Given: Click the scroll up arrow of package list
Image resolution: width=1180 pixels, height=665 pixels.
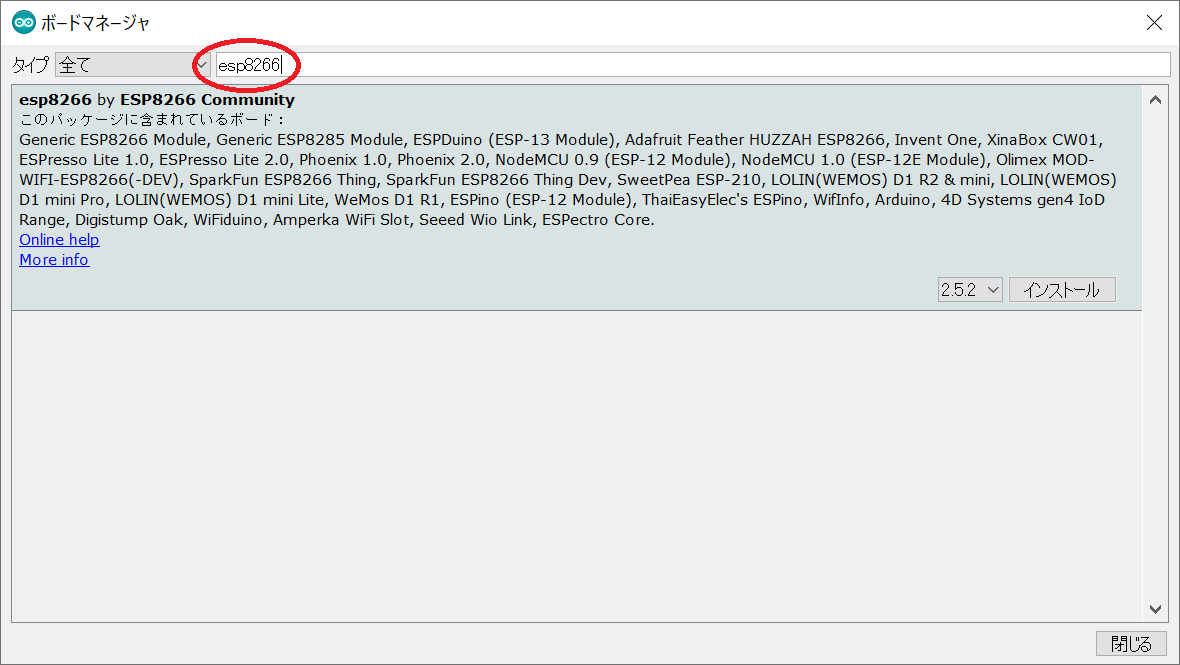Looking at the screenshot, I should click(1155, 99).
